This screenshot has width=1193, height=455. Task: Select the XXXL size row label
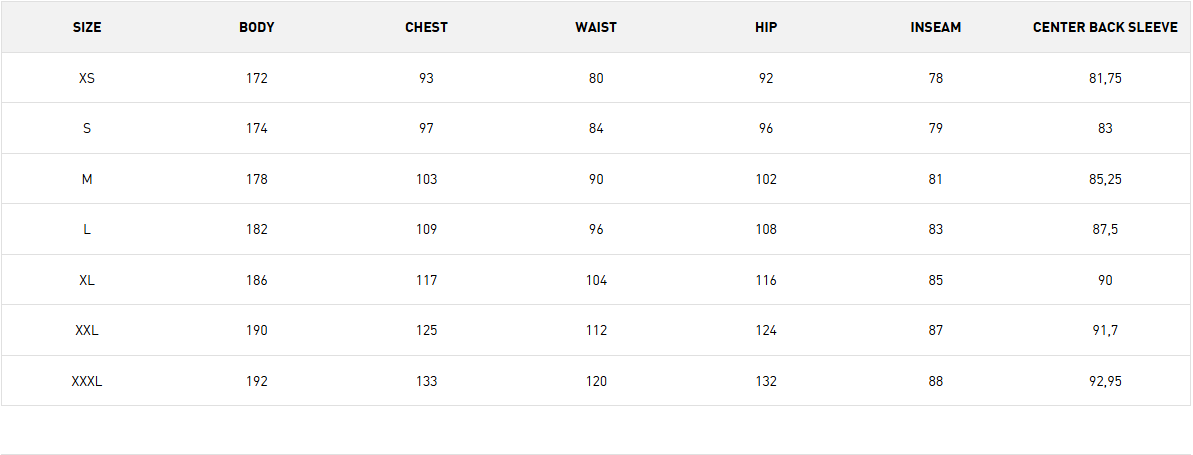pyautogui.click(x=87, y=381)
